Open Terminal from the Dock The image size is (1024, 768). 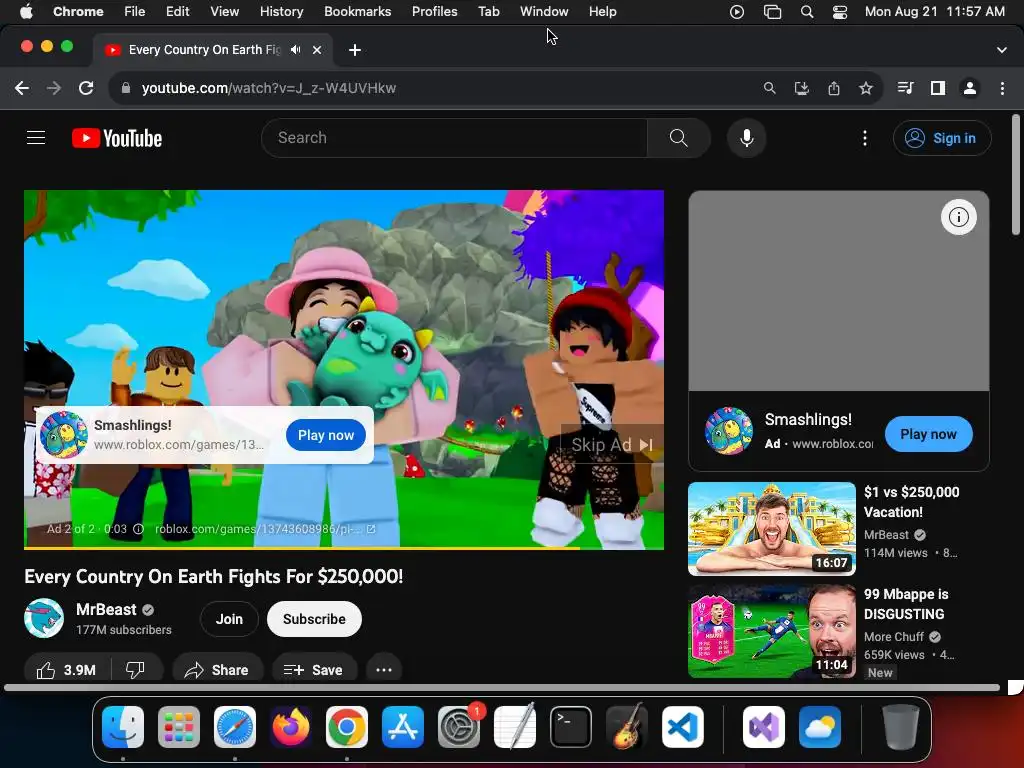[571, 727]
